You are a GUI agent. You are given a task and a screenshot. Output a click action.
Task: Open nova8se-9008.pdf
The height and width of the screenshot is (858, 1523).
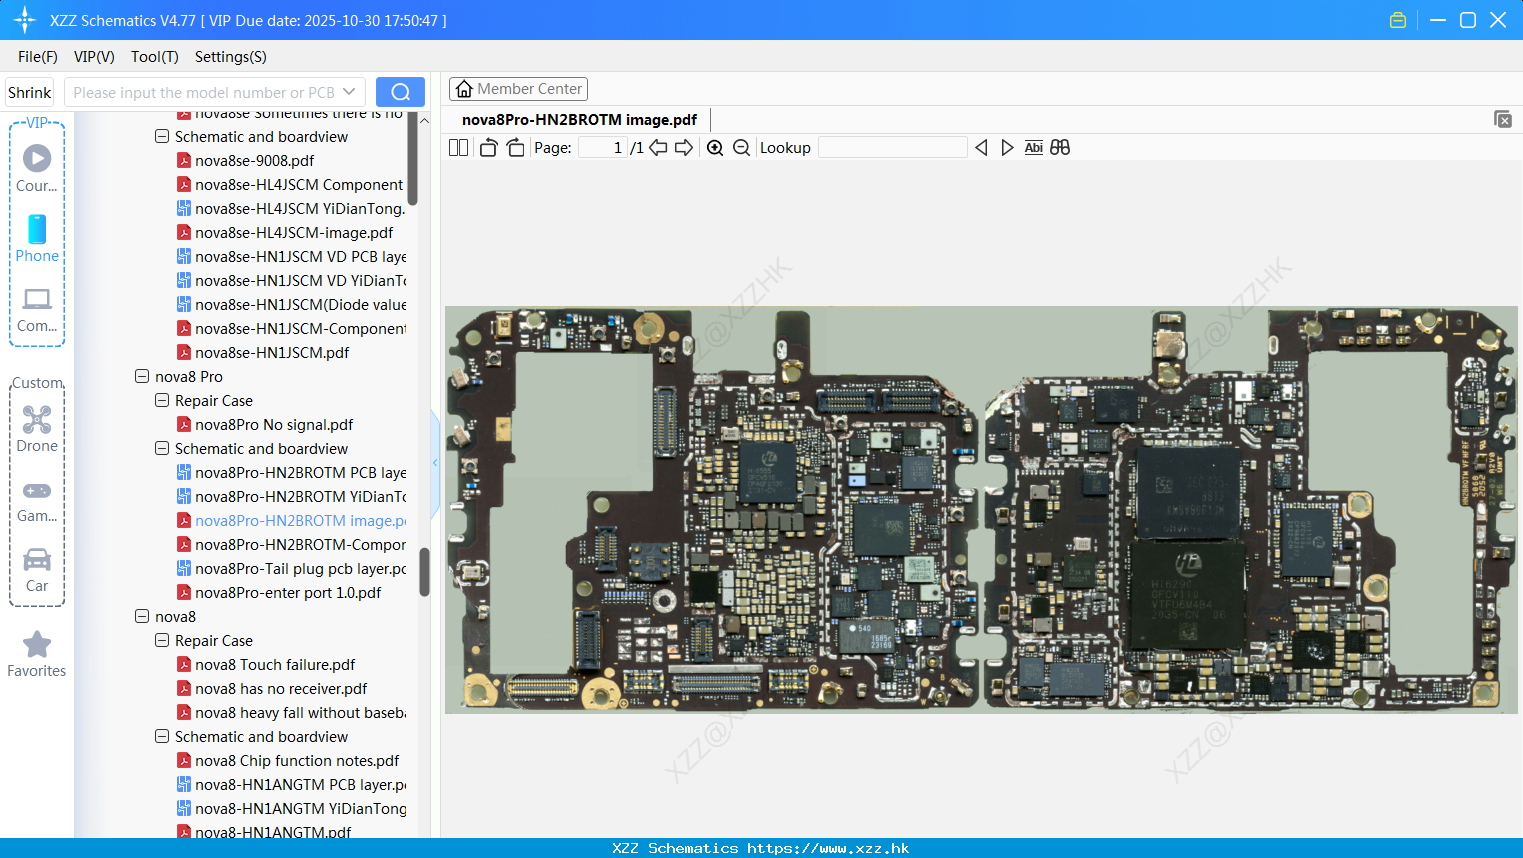[x=254, y=161]
